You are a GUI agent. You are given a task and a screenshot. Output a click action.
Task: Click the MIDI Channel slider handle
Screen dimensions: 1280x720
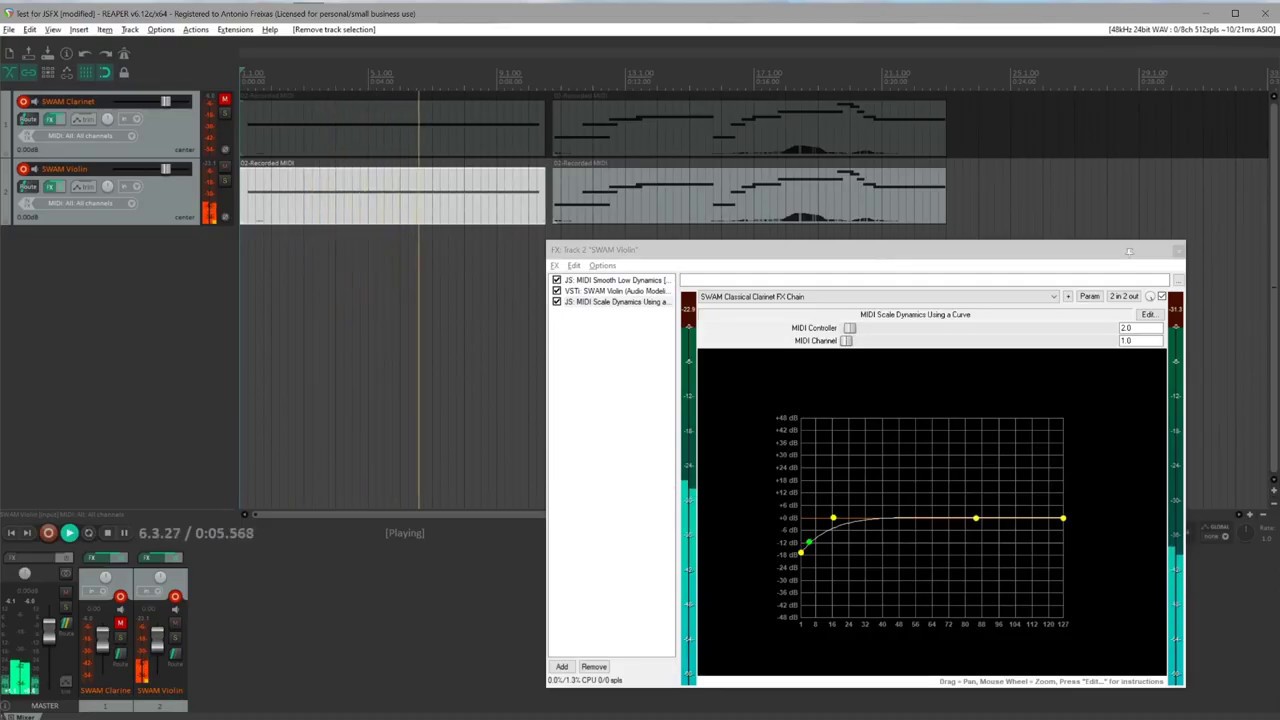point(846,341)
